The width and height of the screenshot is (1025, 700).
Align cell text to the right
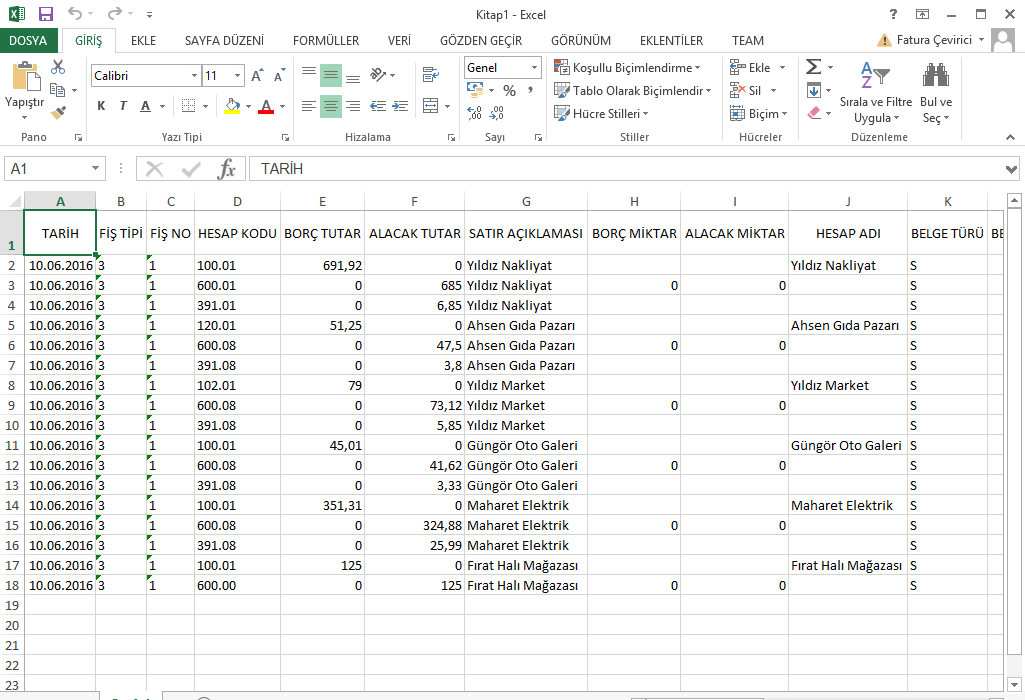click(353, 106)
